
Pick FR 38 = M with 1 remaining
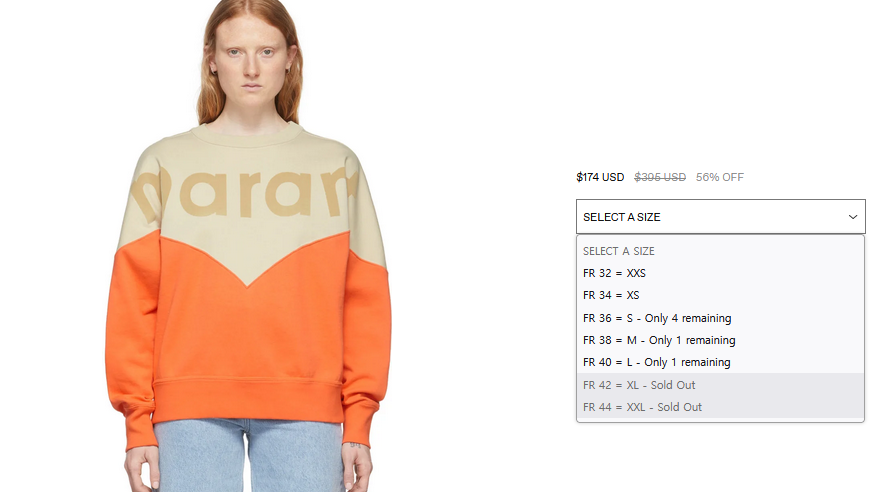[x=720, y=340]
